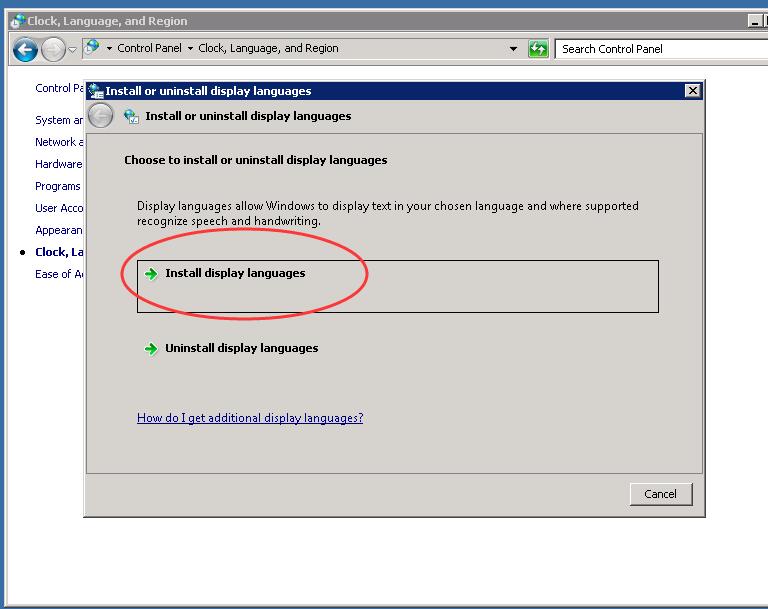Click the Control Panel back arrow button

[x=25, y=49]
